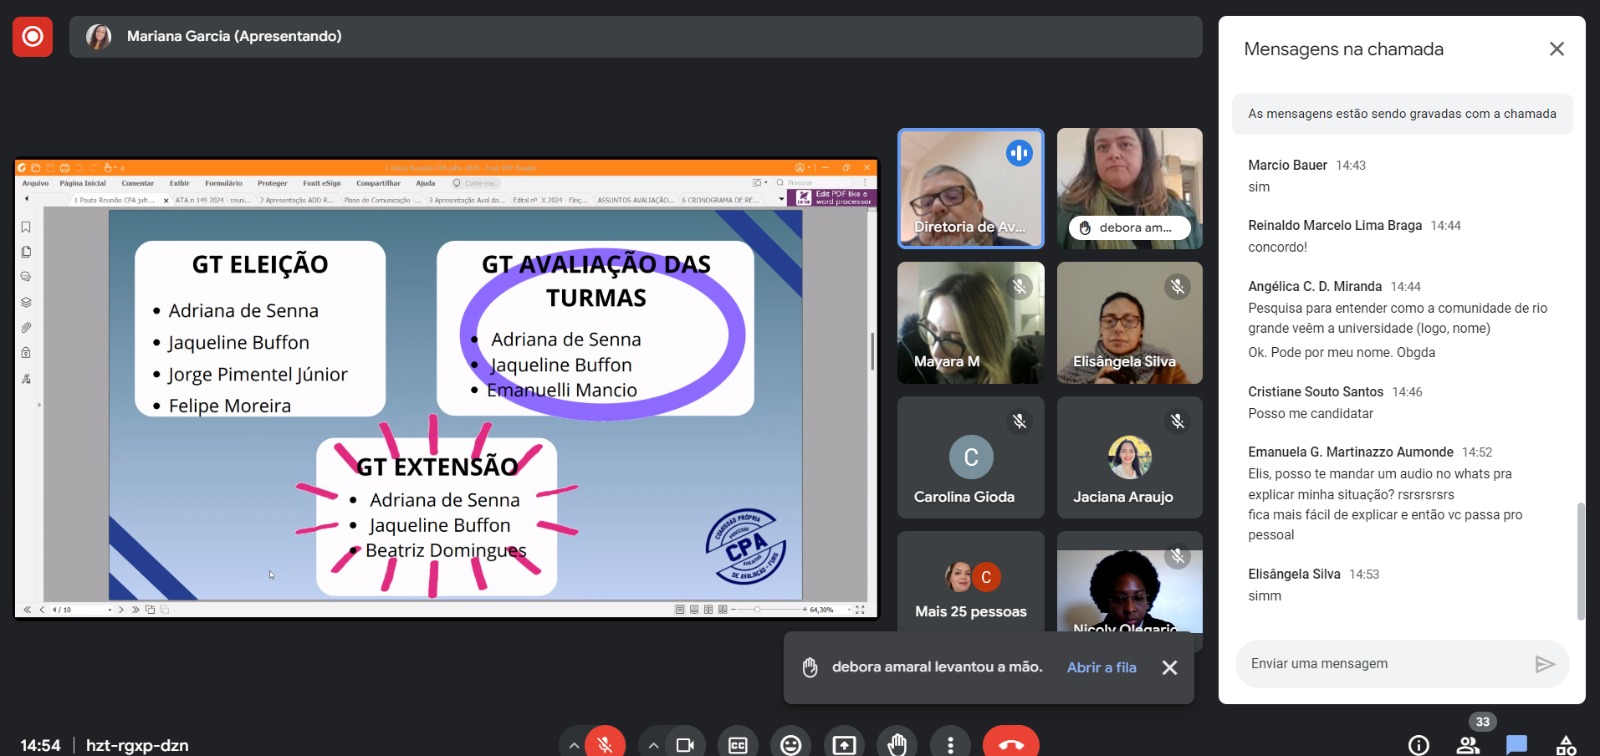Leave the call with the red phone button

(x=1010, y=744)
